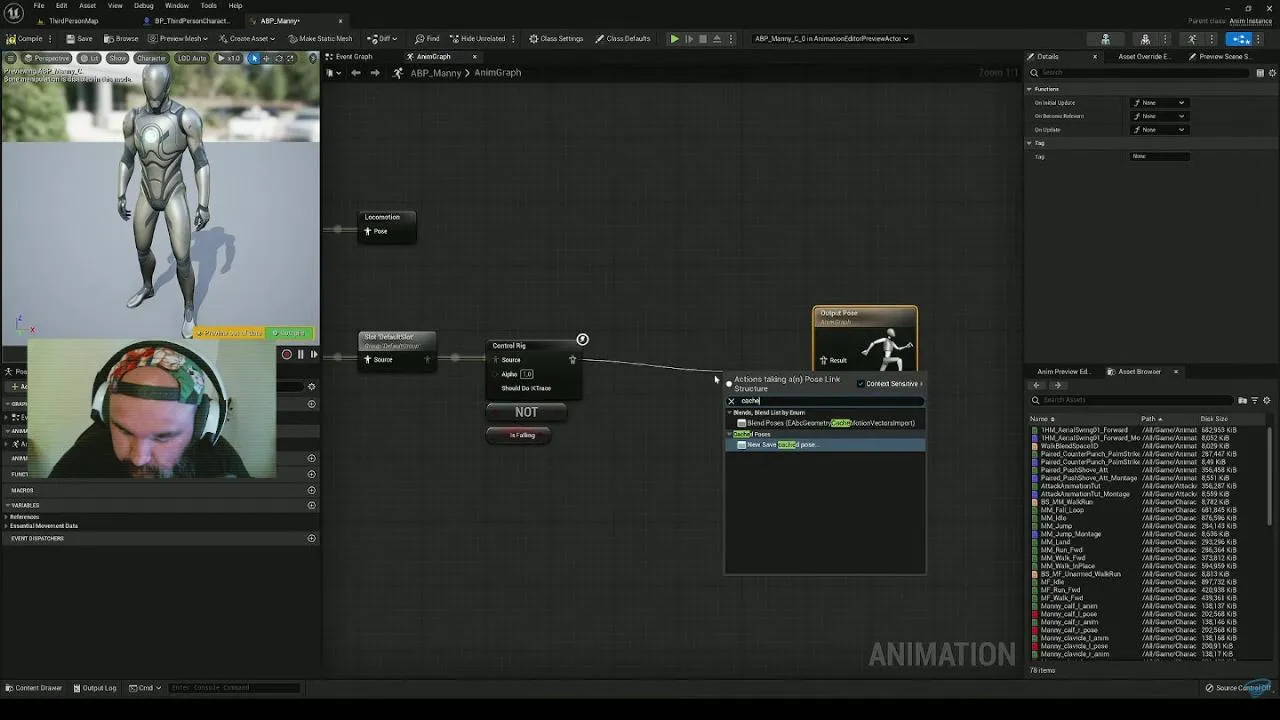This screenshot has height=720, width=1280.
Task: Save the asset with the Save button
Action: (x=79, y=39)
